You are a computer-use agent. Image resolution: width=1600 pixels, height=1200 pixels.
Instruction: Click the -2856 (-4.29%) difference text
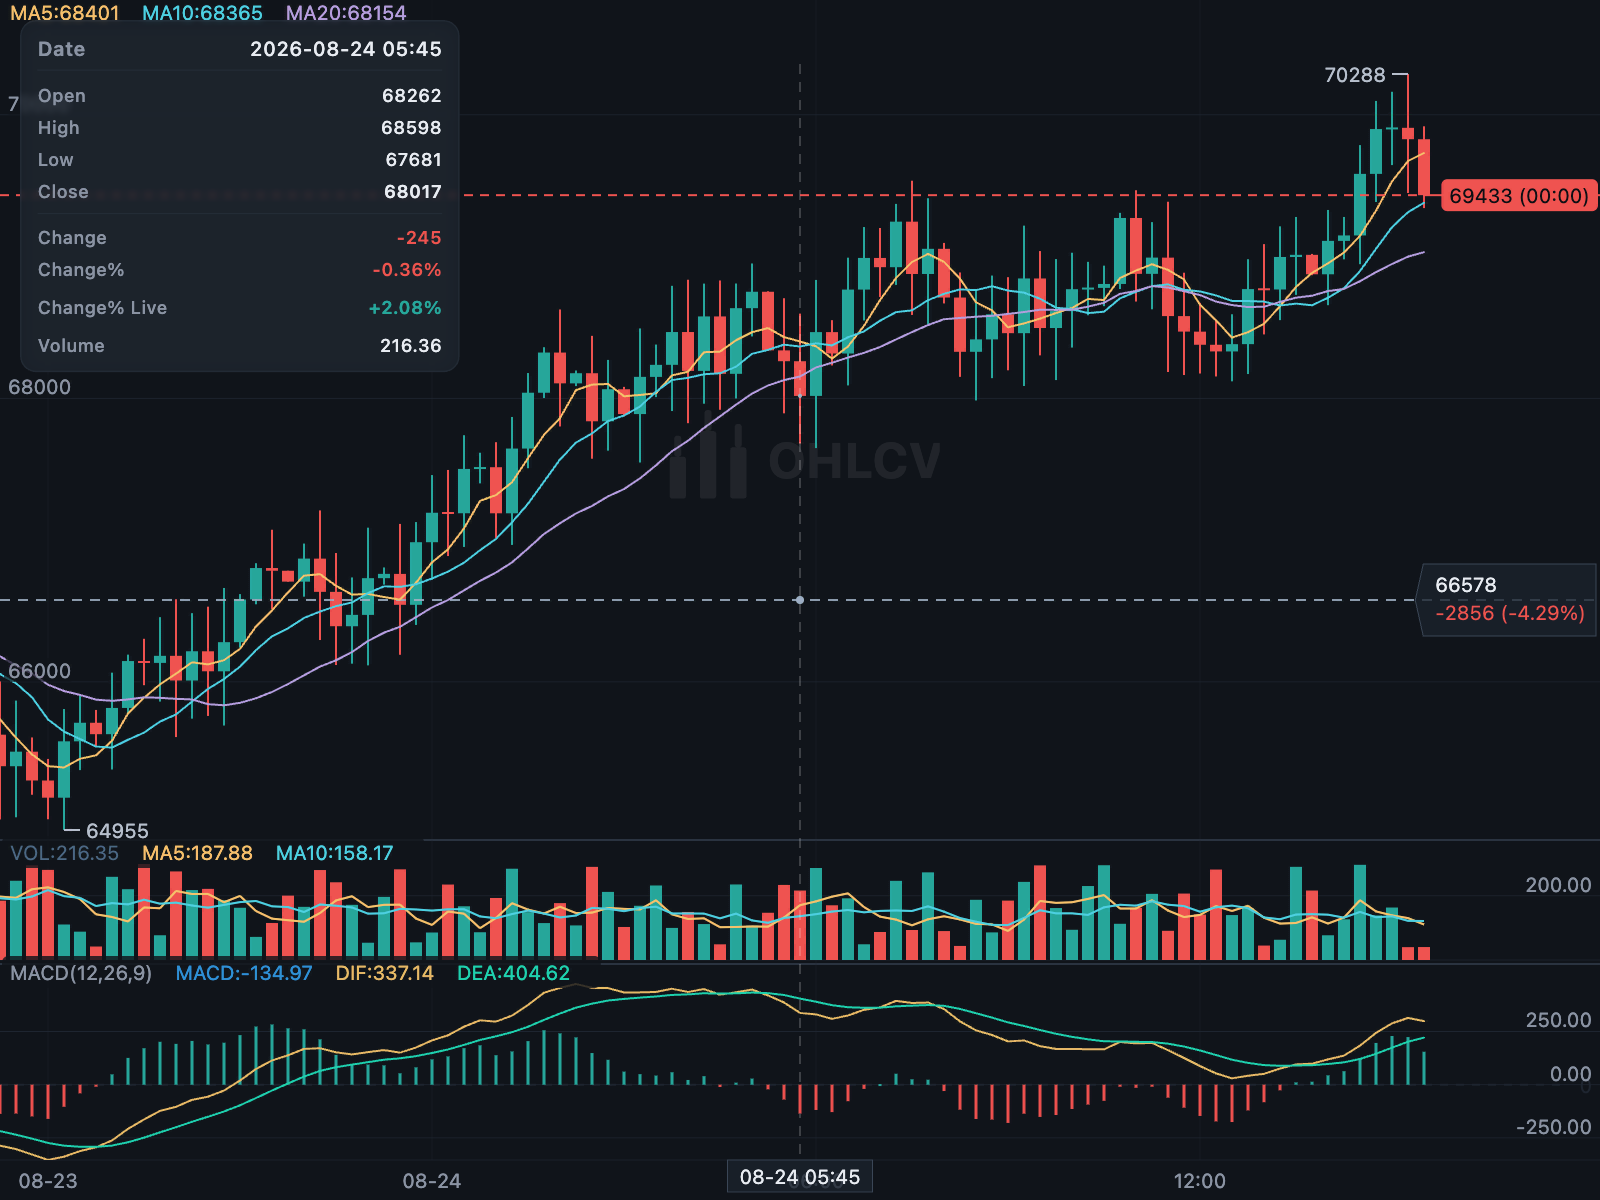pyautogui.click(x=1510, y=613)
